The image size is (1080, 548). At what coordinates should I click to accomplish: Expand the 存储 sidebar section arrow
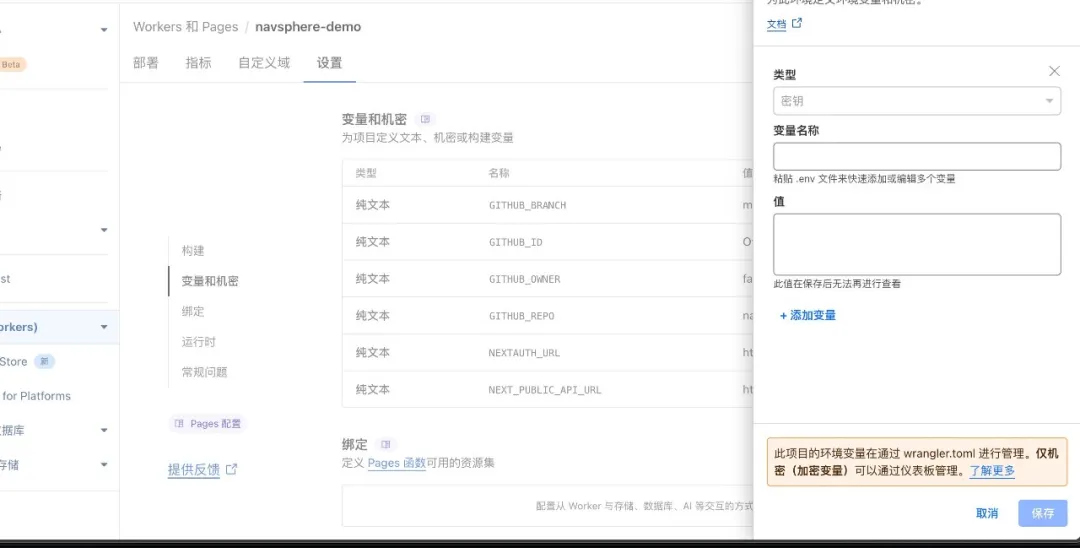pyautogui.click(x=104, y=465)
